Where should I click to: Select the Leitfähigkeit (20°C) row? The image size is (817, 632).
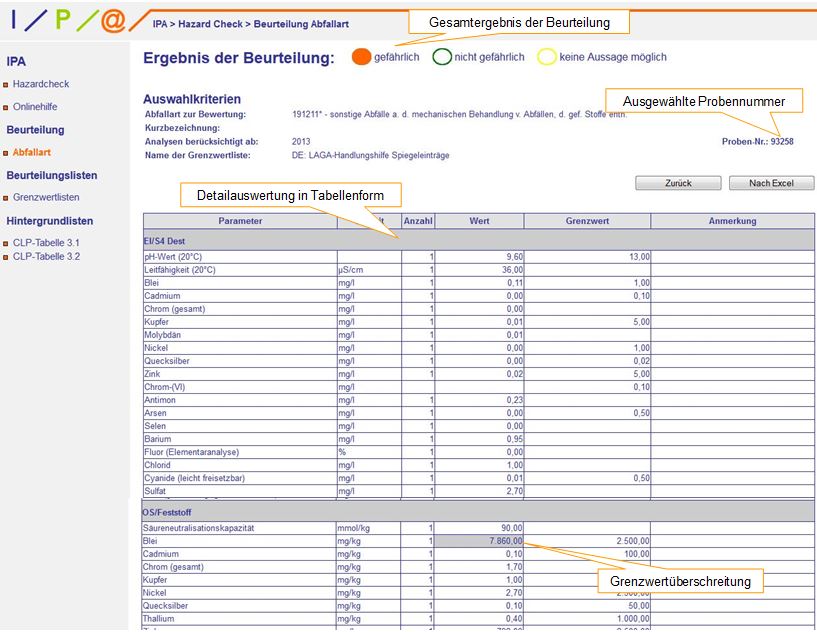point(479,270)
